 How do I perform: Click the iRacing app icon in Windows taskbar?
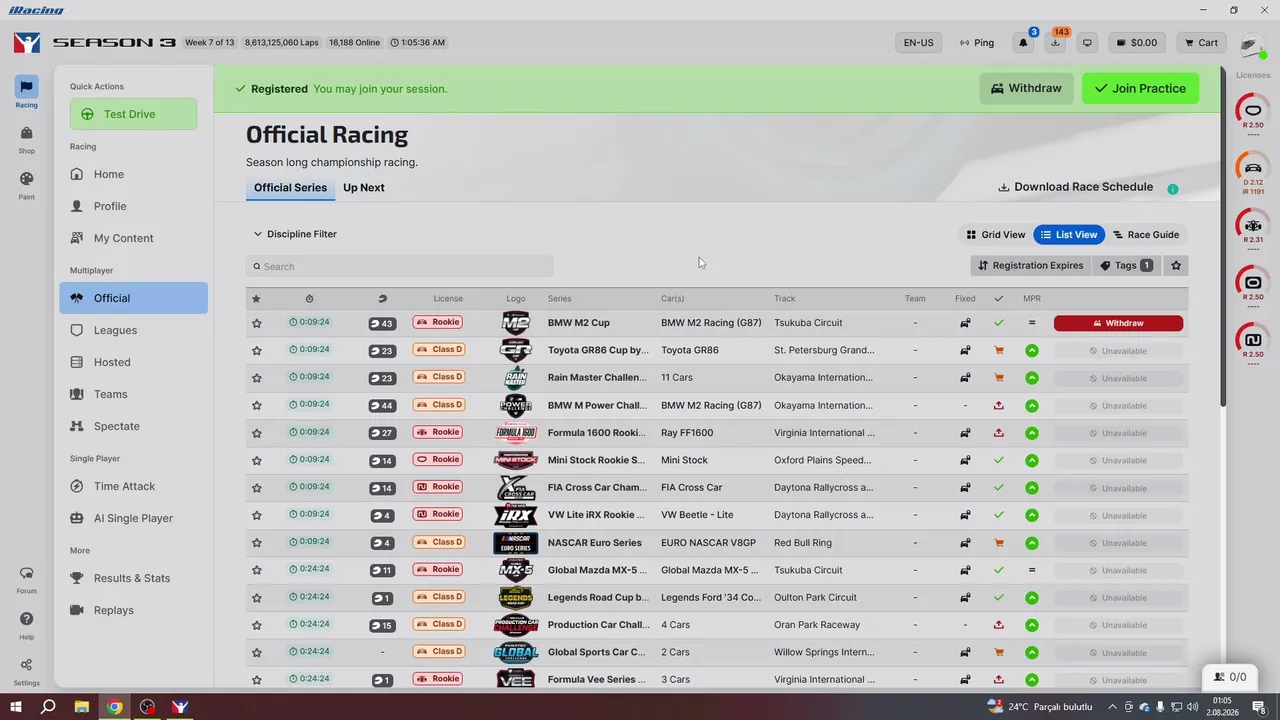180,706
